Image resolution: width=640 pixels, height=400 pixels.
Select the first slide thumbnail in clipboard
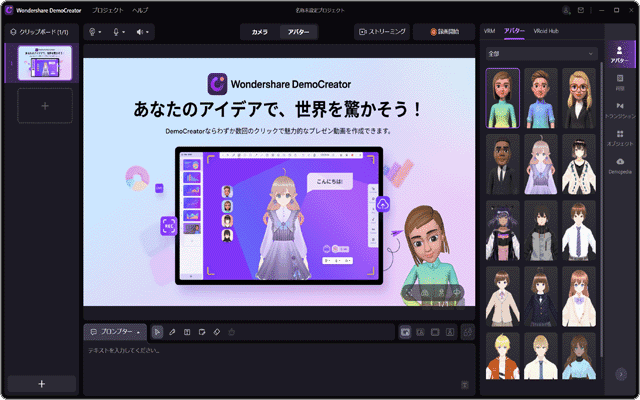[45, 63]
